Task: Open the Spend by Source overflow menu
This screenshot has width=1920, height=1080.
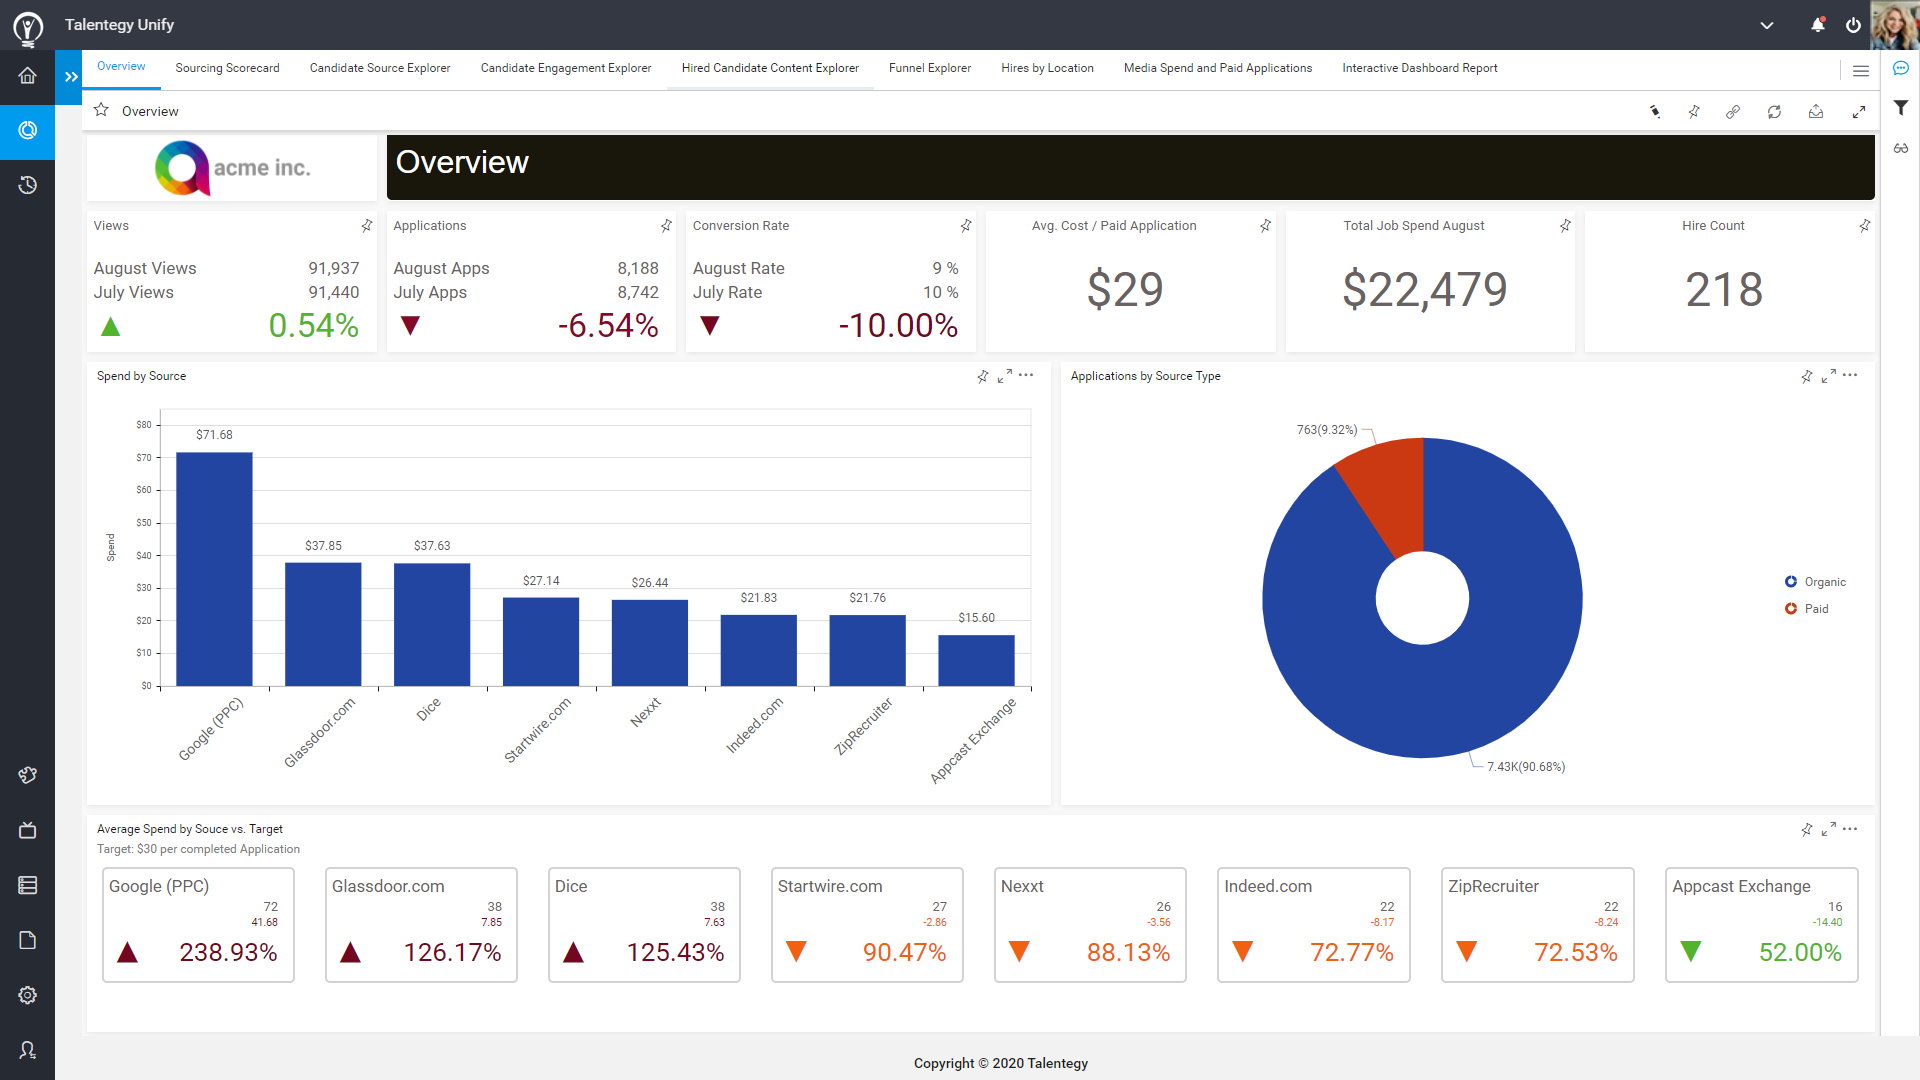Action: [1027, 376]
